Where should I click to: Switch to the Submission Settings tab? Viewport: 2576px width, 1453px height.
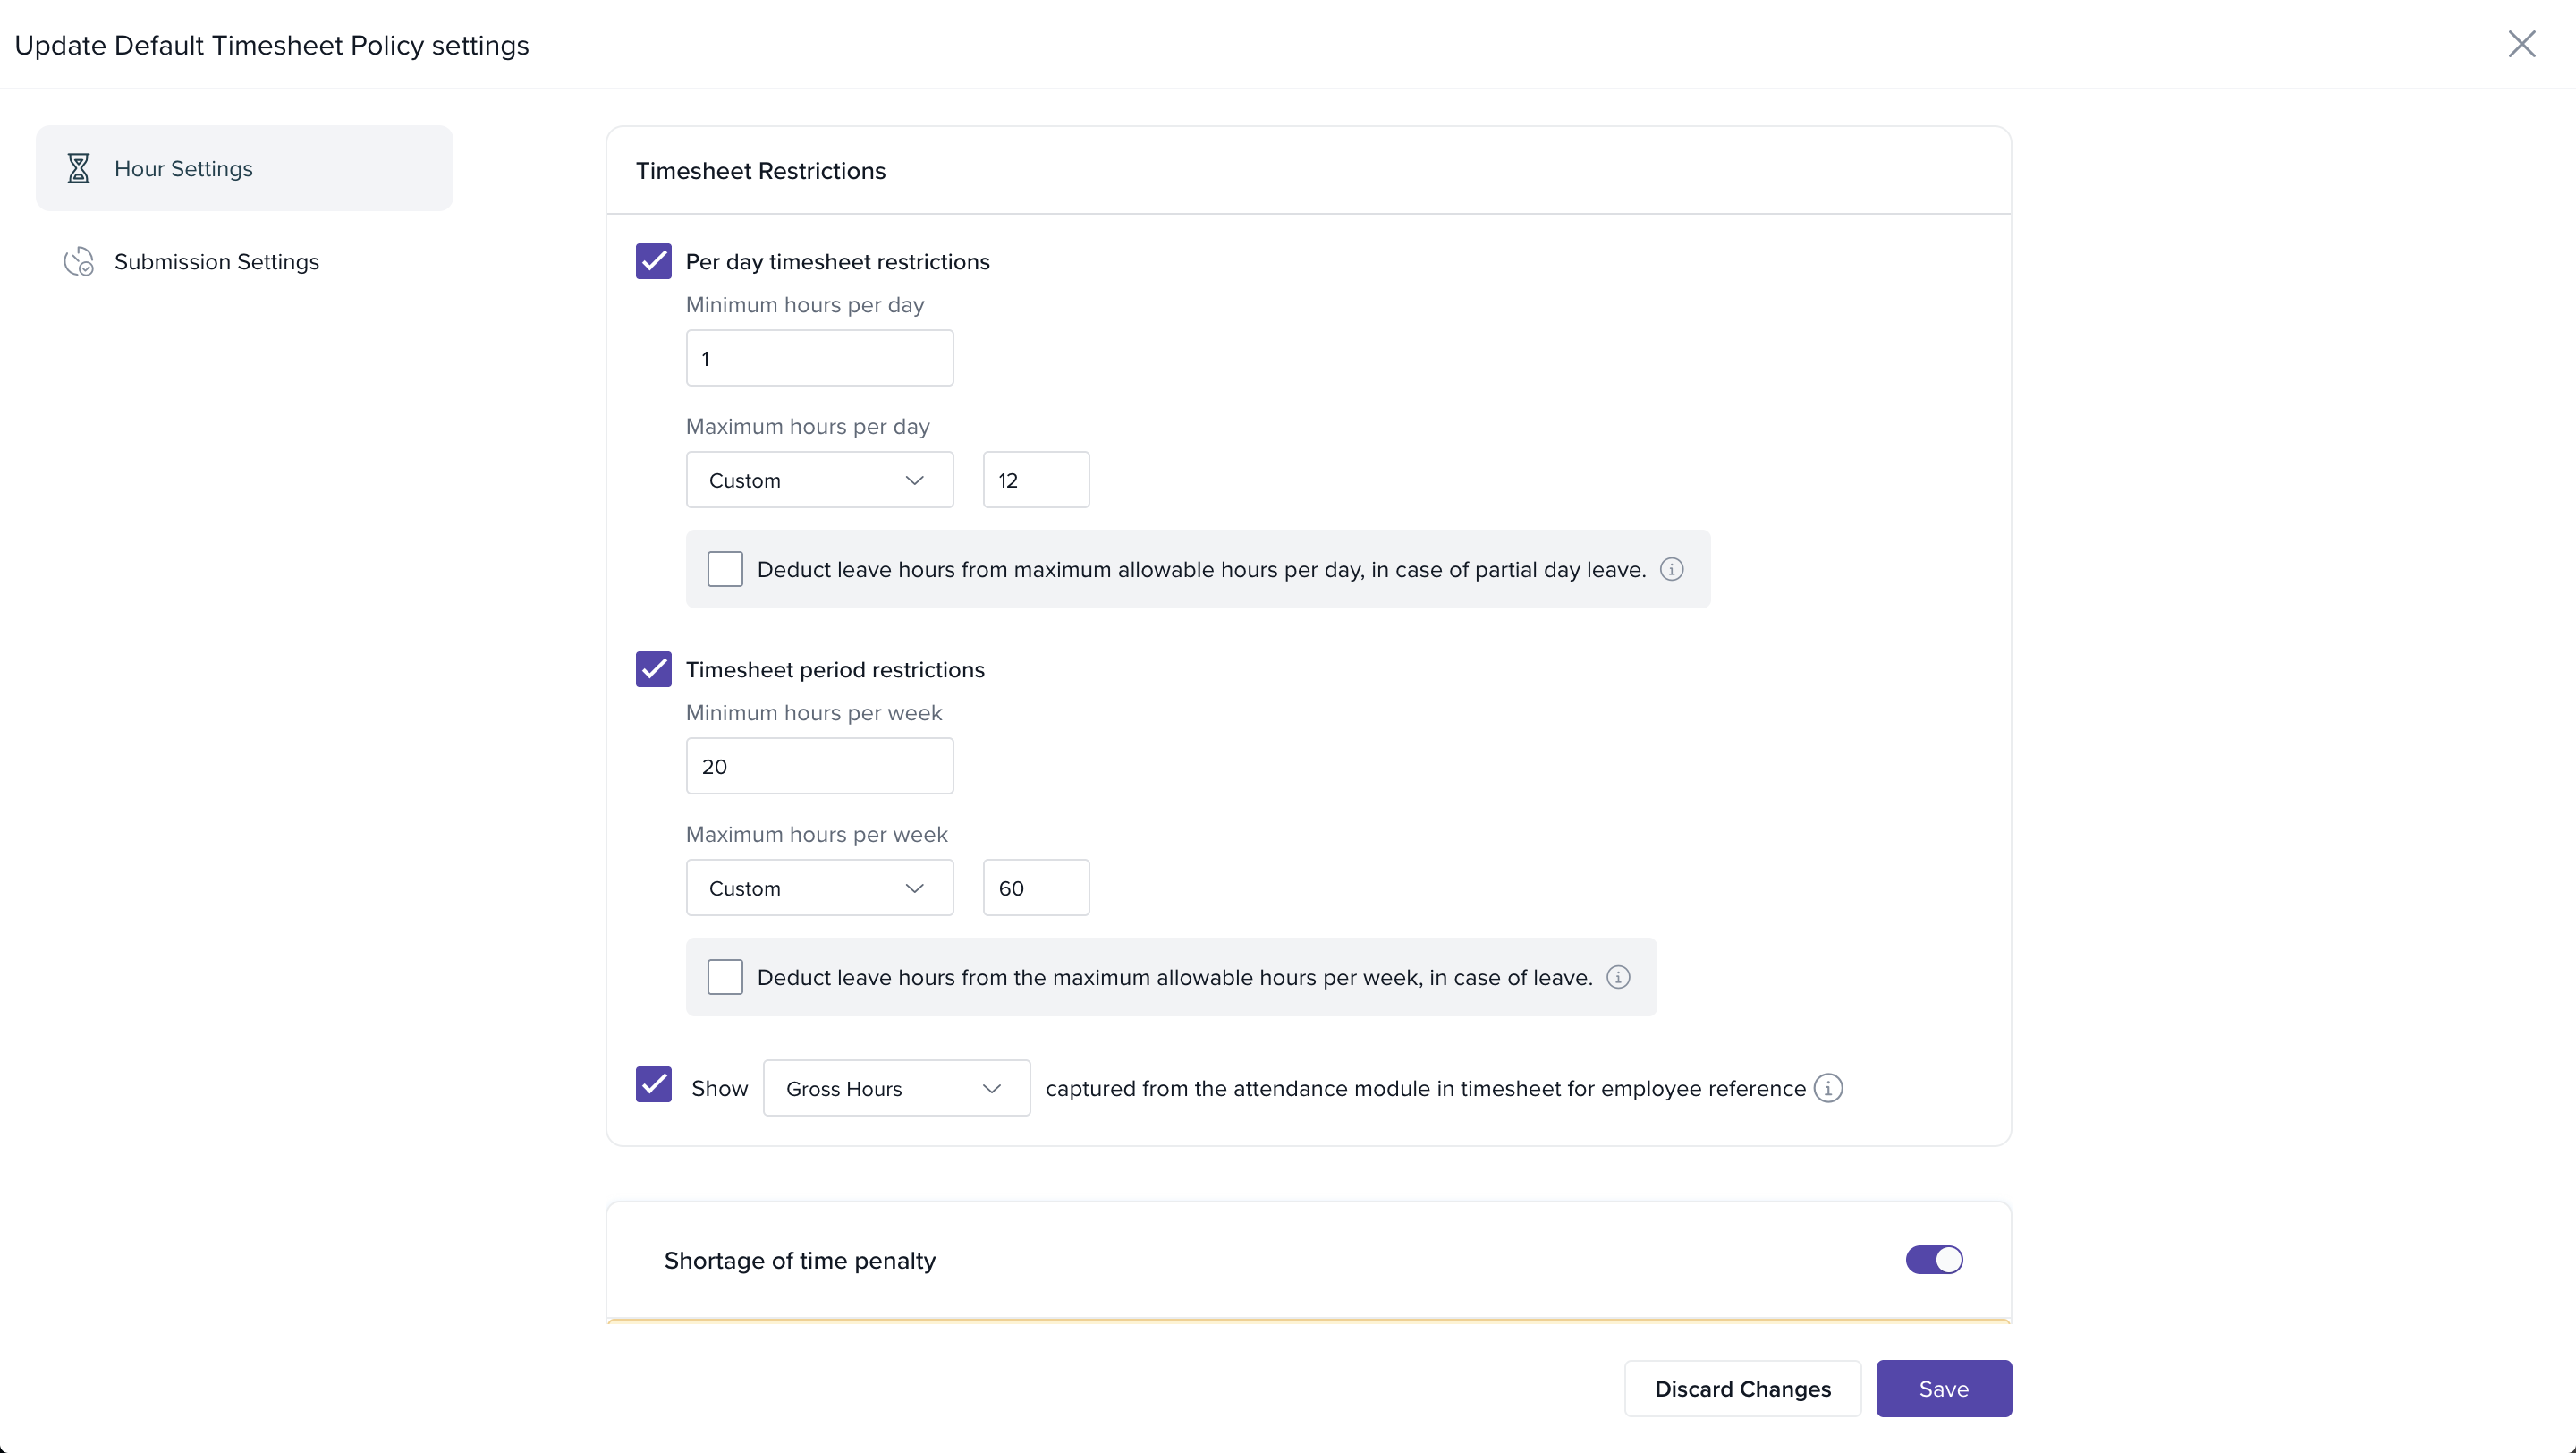[x=216, y=262]
